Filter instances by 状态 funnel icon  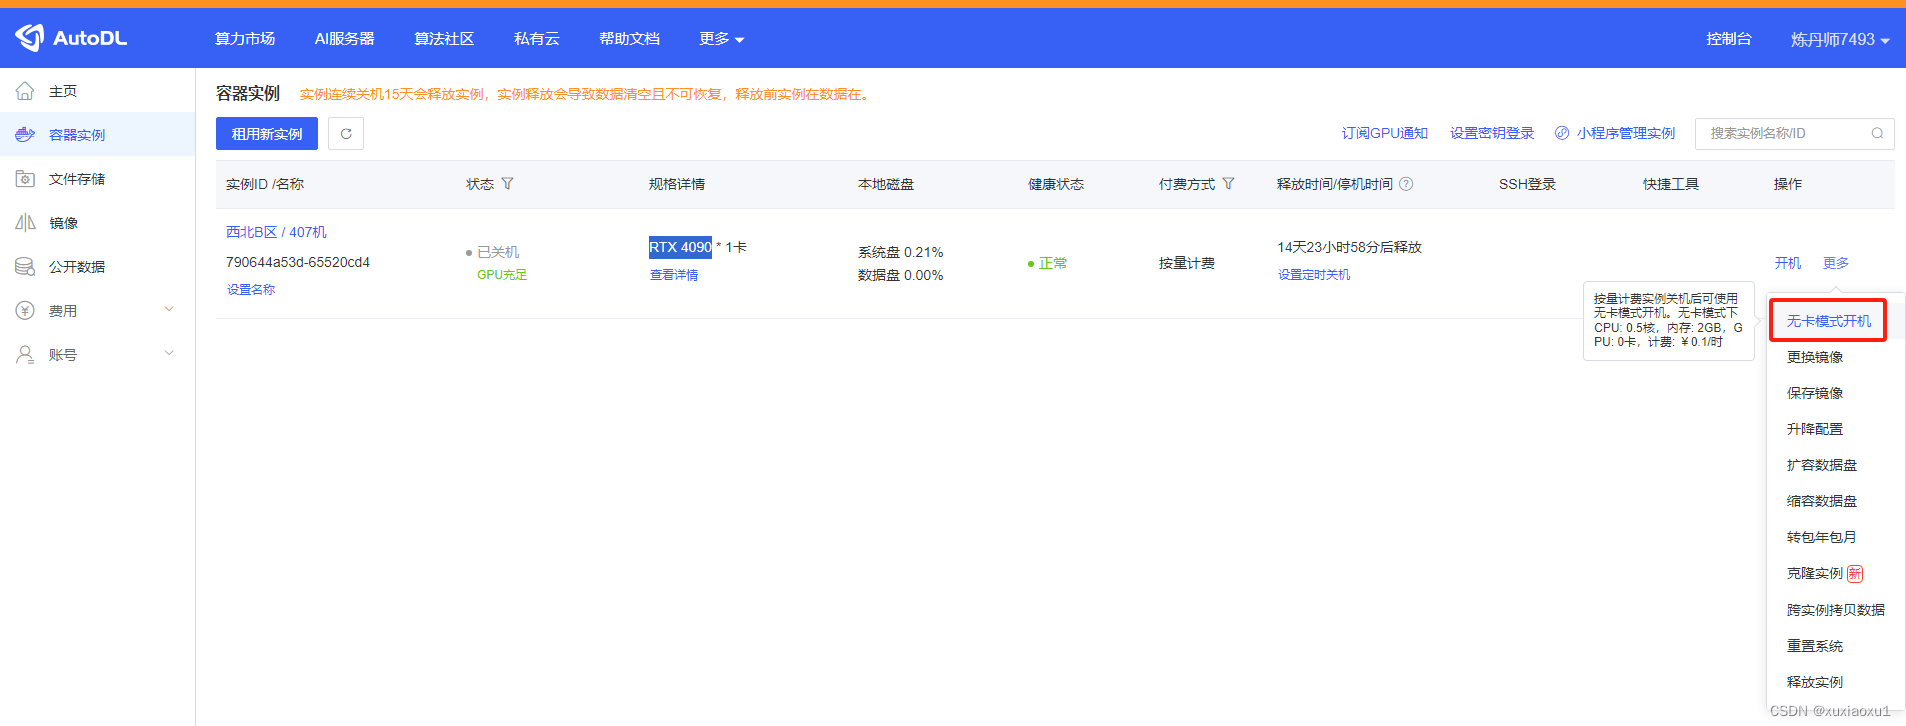tap(508, 184)
